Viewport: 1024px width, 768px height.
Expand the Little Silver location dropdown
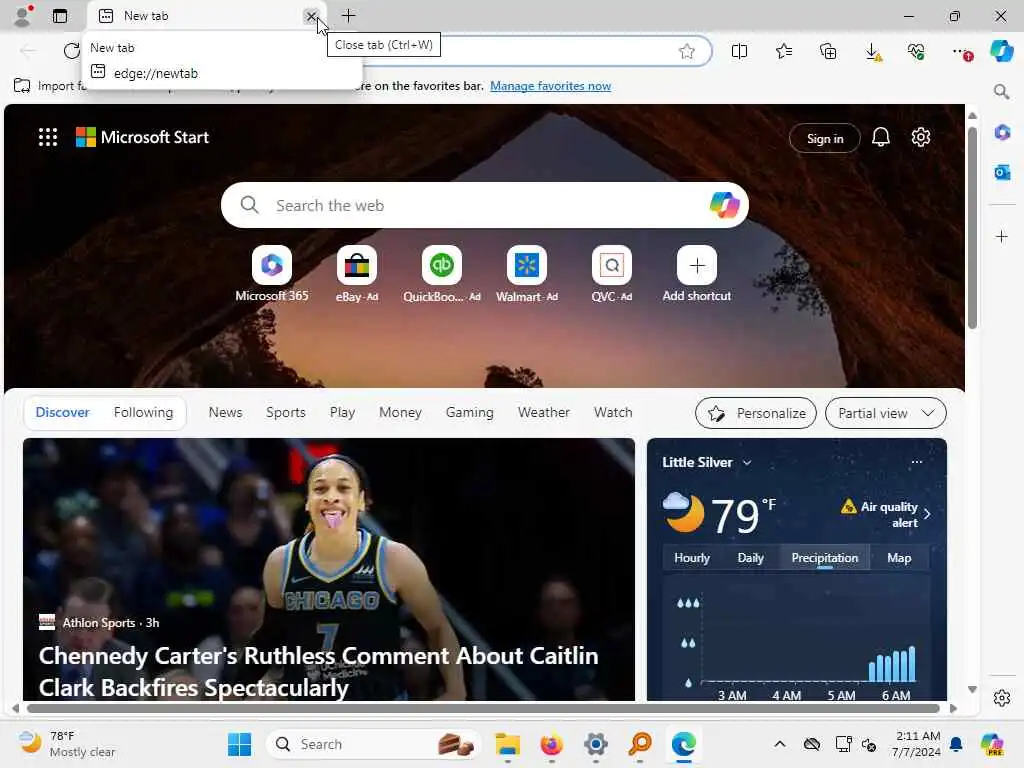pos(707,462)
